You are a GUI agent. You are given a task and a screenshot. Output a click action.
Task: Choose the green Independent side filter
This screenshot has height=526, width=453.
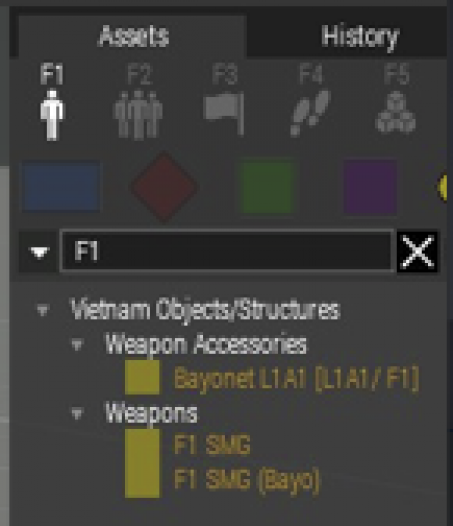click(267, 187)
